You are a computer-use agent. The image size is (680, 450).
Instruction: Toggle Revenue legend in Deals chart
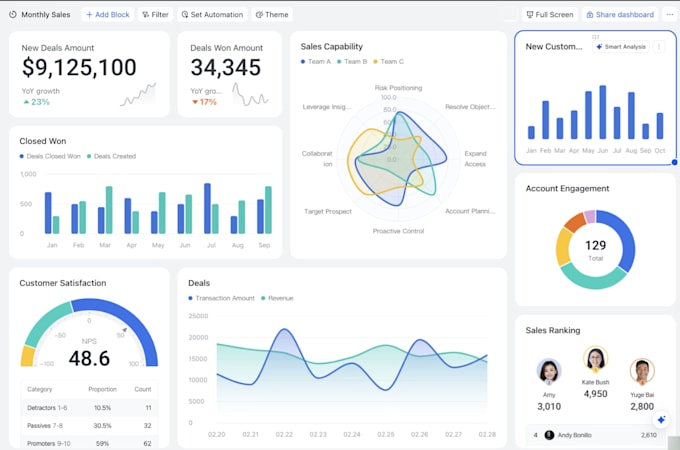[x=277, y=298]
